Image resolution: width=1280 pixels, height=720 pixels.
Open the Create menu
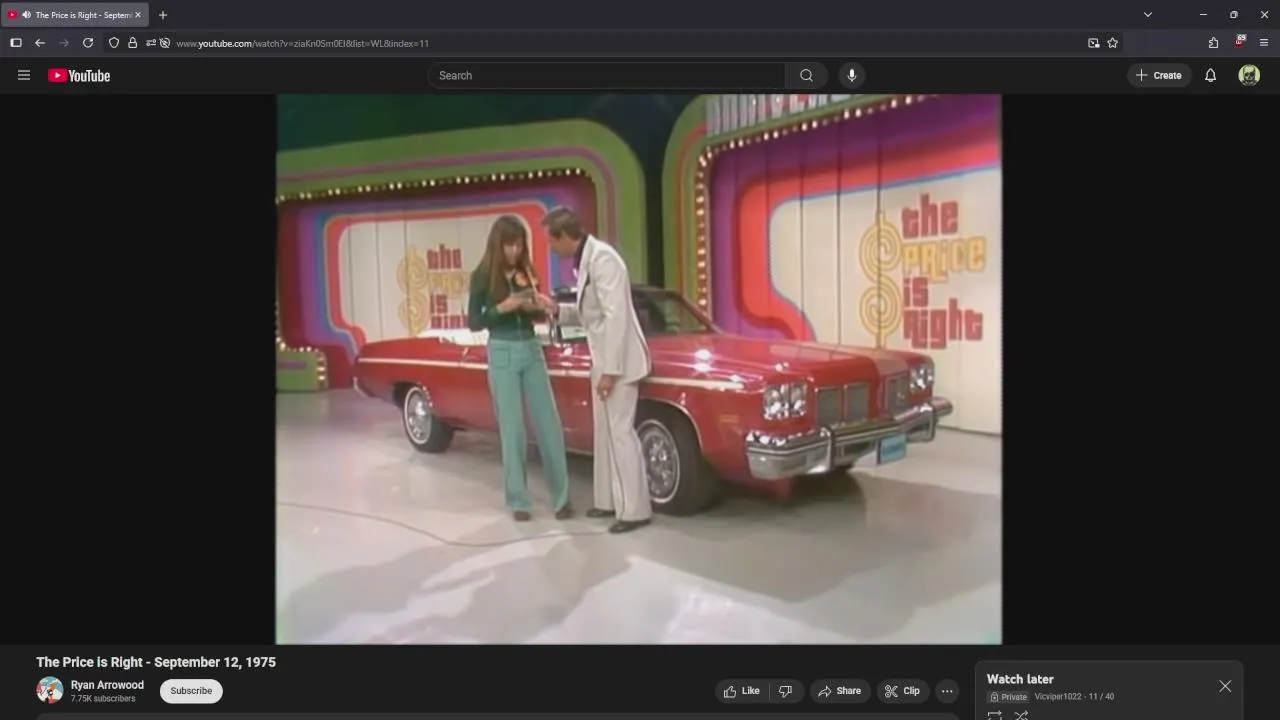tap(1159, 75)
